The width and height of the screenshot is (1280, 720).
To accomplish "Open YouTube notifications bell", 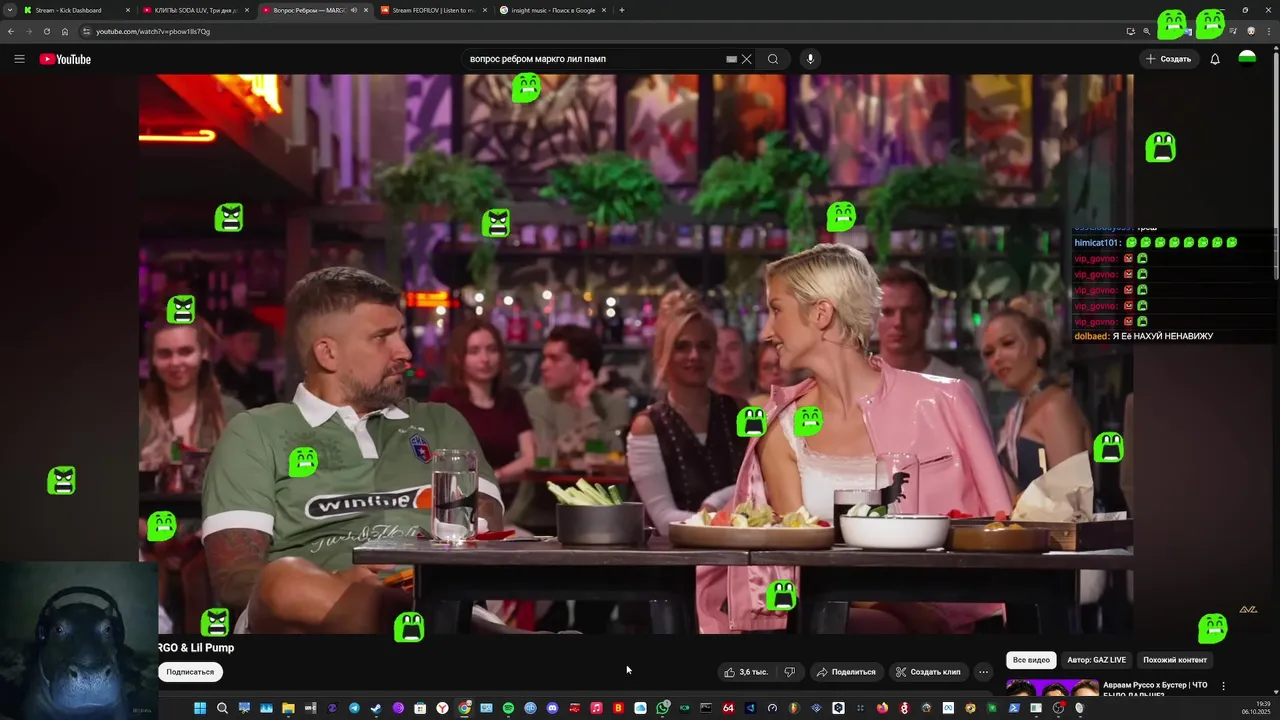I will coord(1215,59).
